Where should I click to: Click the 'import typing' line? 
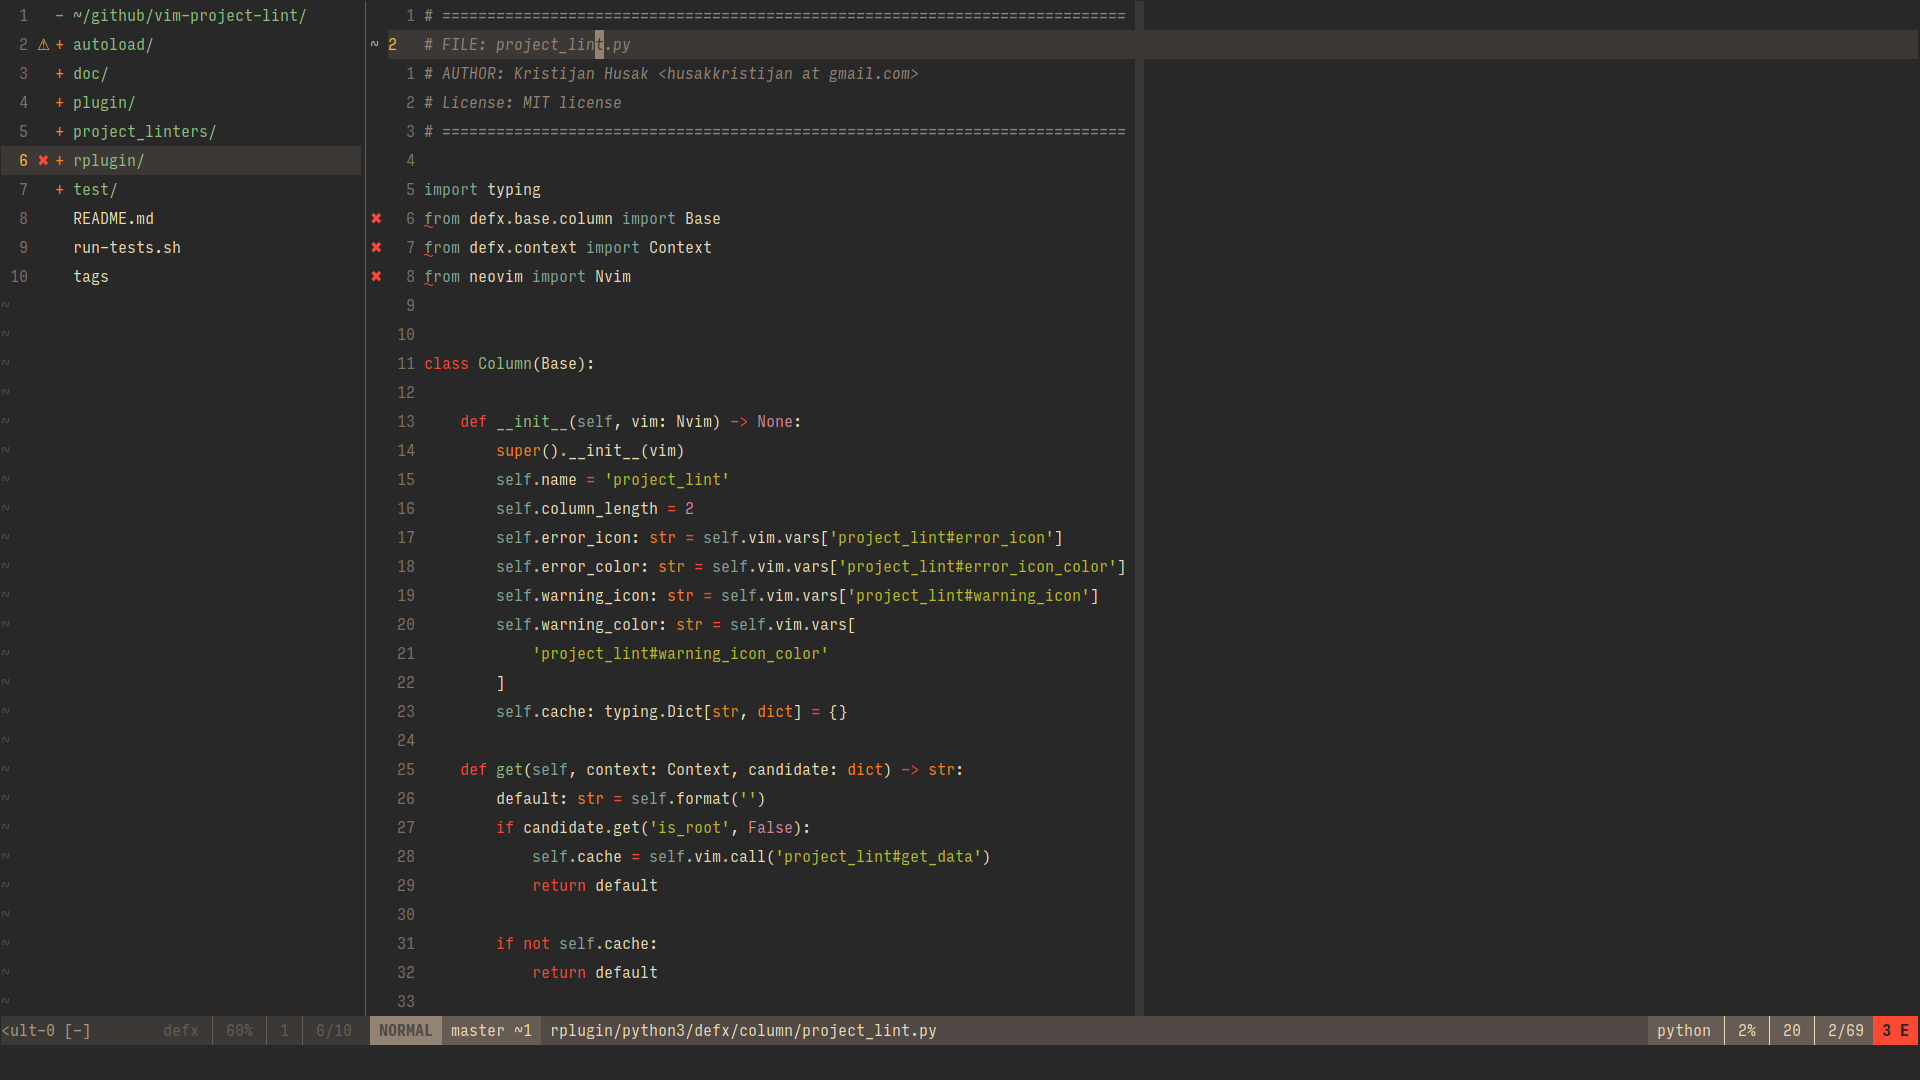click(x=482, y=190)
